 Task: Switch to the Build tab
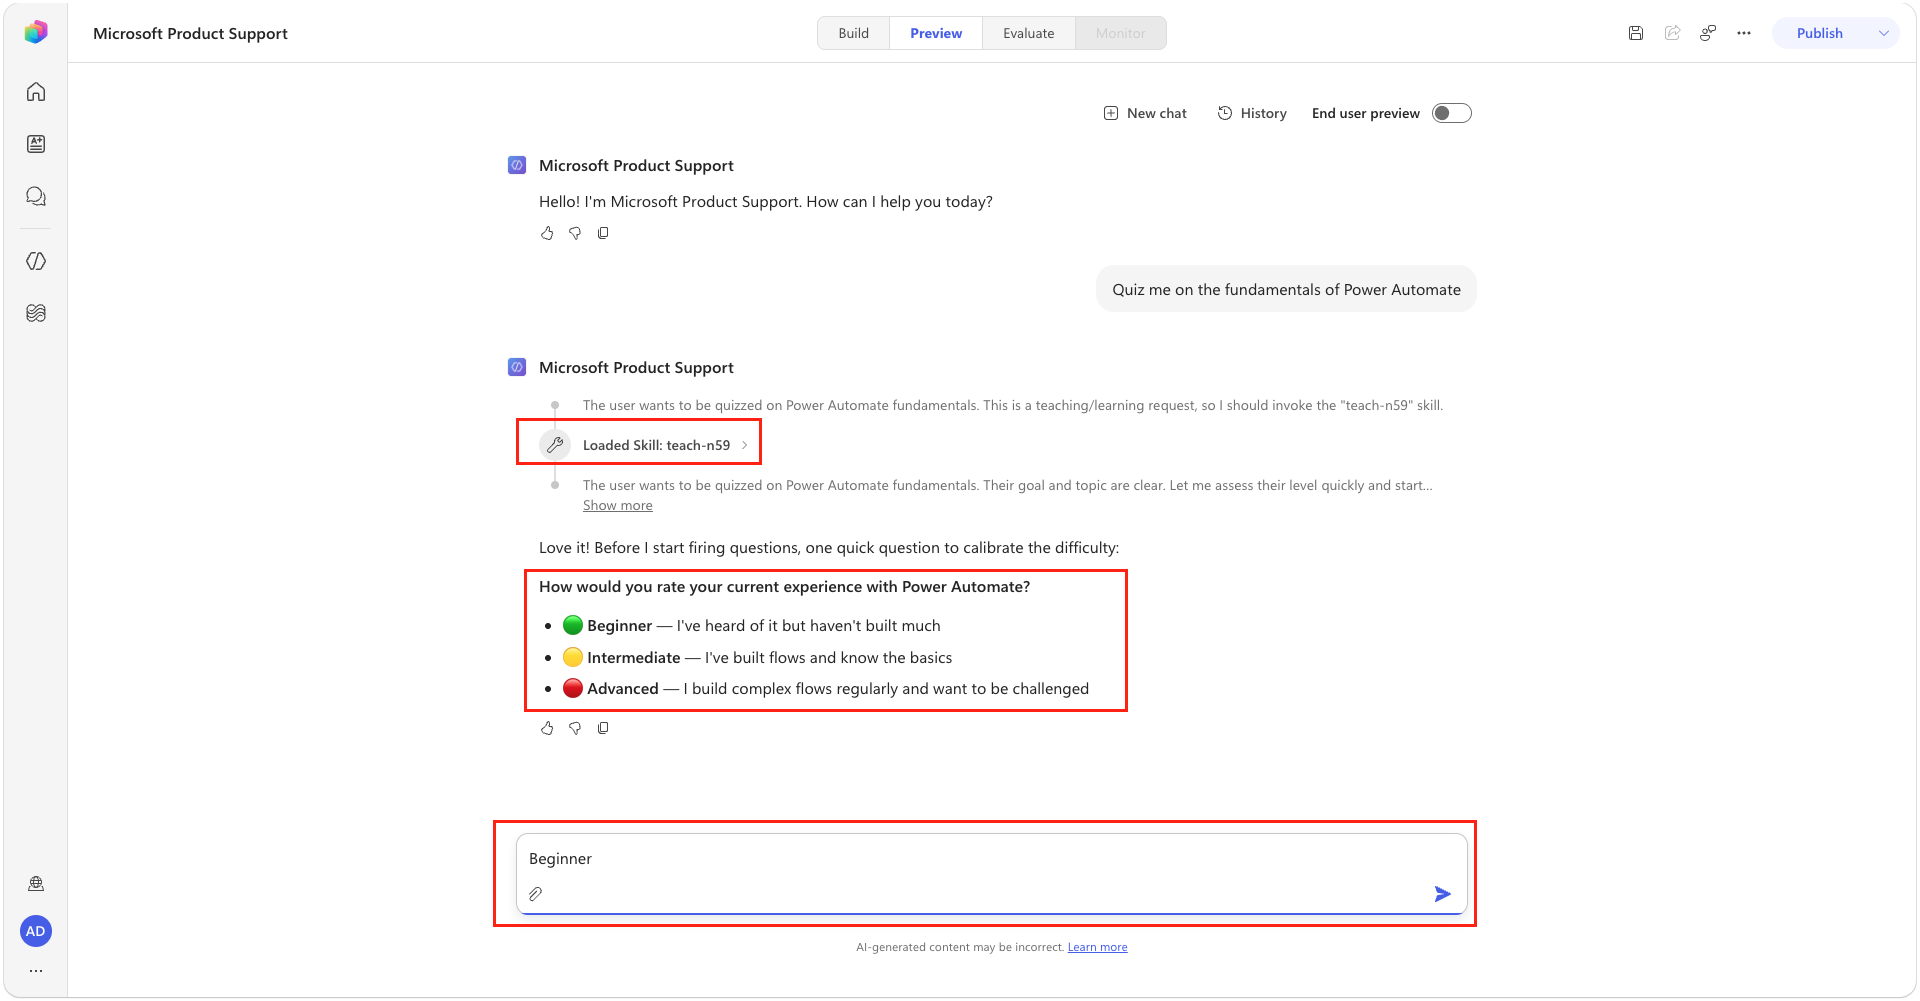pos(853,33)
